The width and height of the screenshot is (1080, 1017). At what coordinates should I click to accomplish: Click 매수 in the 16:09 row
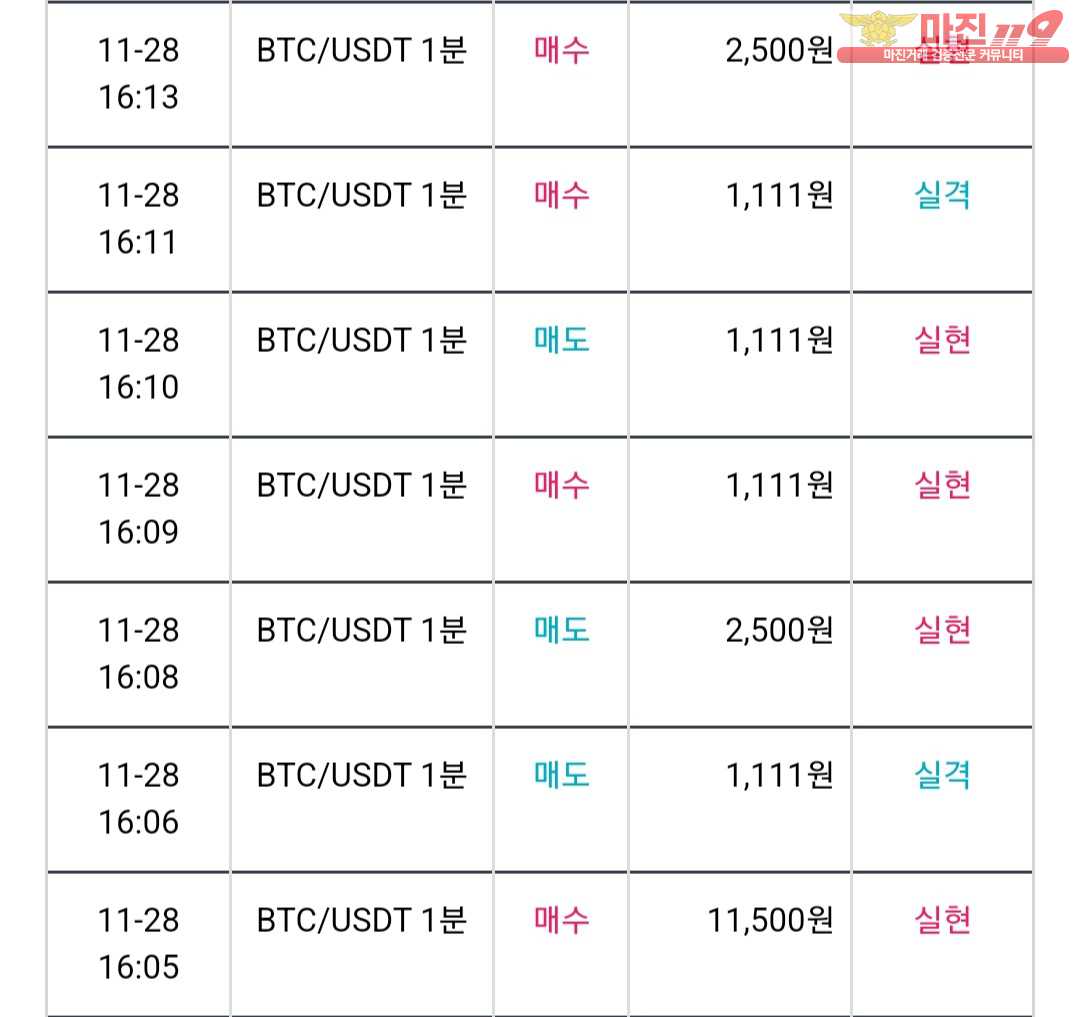561,485
